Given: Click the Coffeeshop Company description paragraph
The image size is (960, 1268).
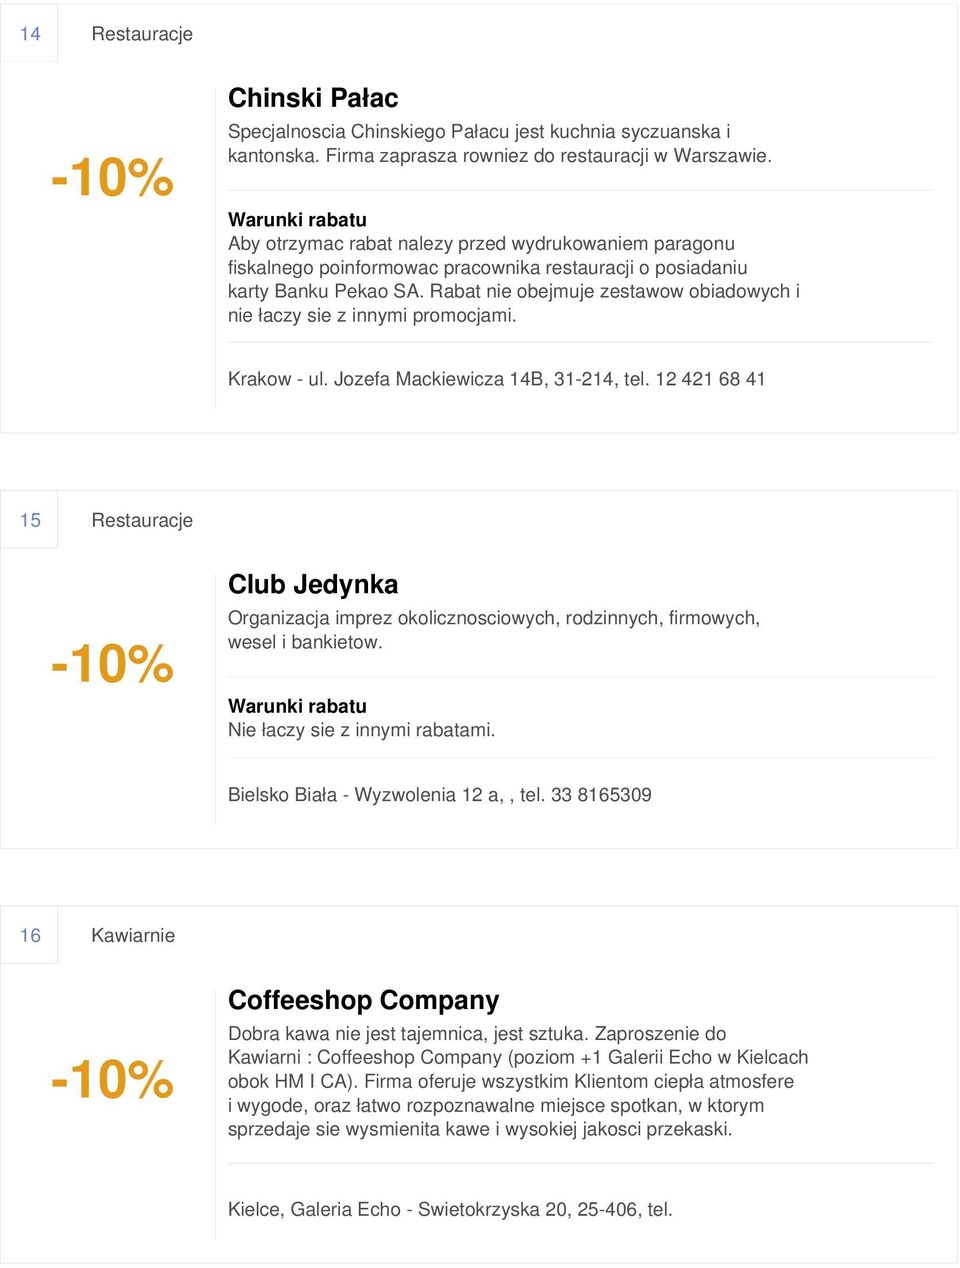Looking at the screenshot, I should click(x=518, y=1081).
